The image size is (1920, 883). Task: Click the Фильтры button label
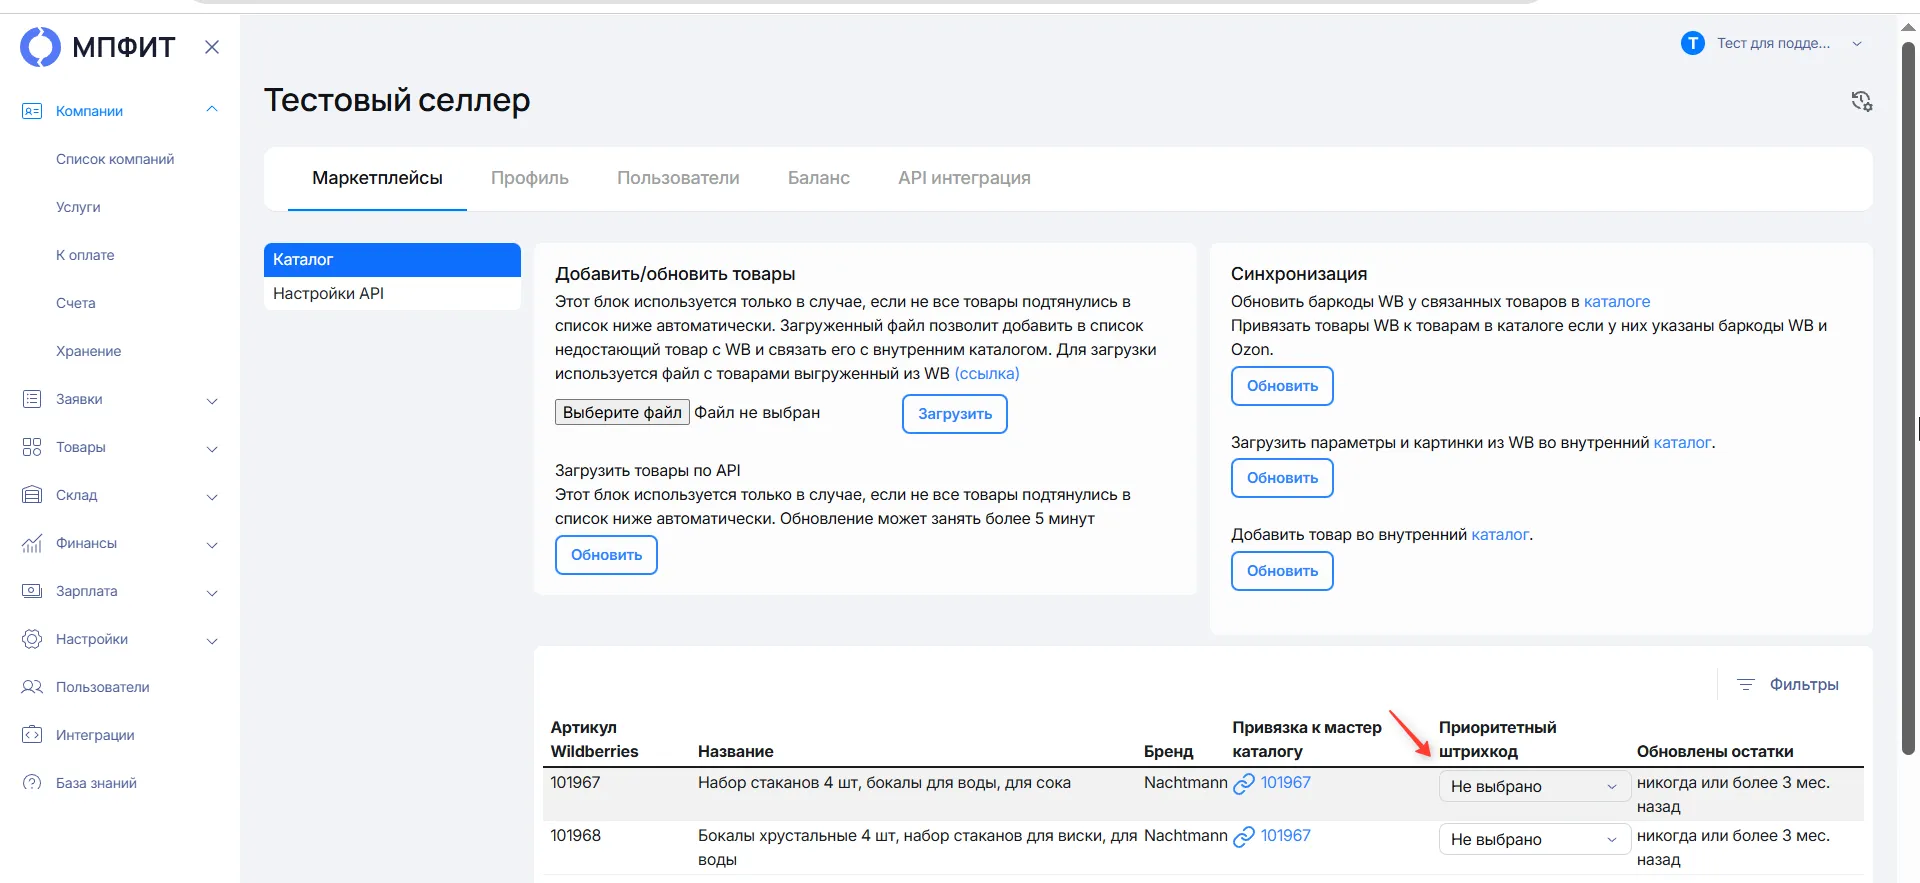coord(1804,684)
